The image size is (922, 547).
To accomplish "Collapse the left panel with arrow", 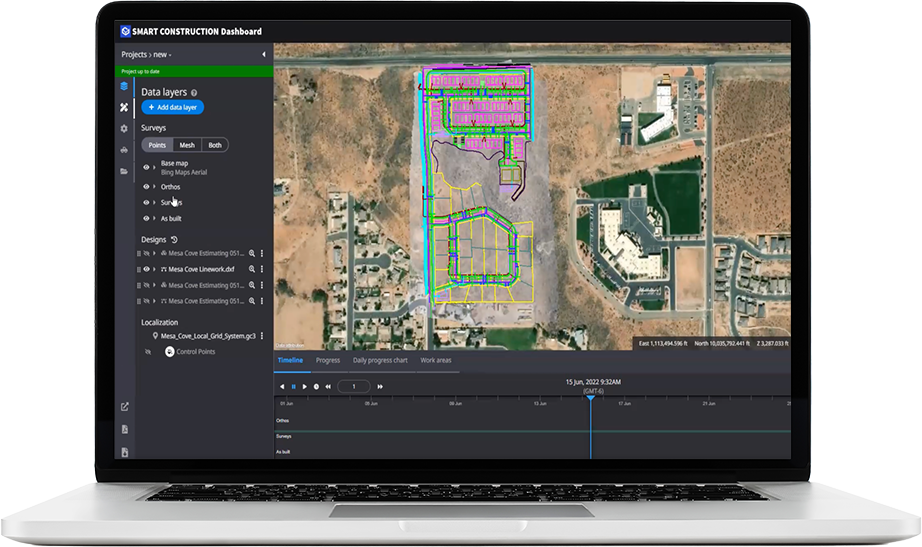I will [x=263, y=54].
